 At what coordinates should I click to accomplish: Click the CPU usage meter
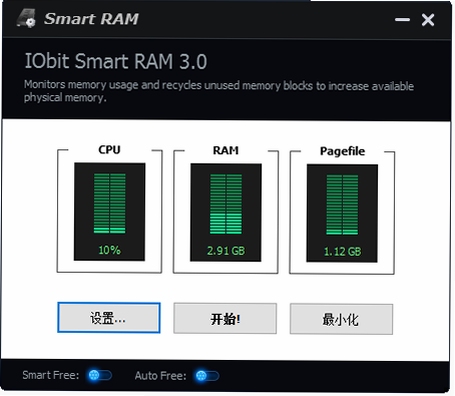coord(109,212)
